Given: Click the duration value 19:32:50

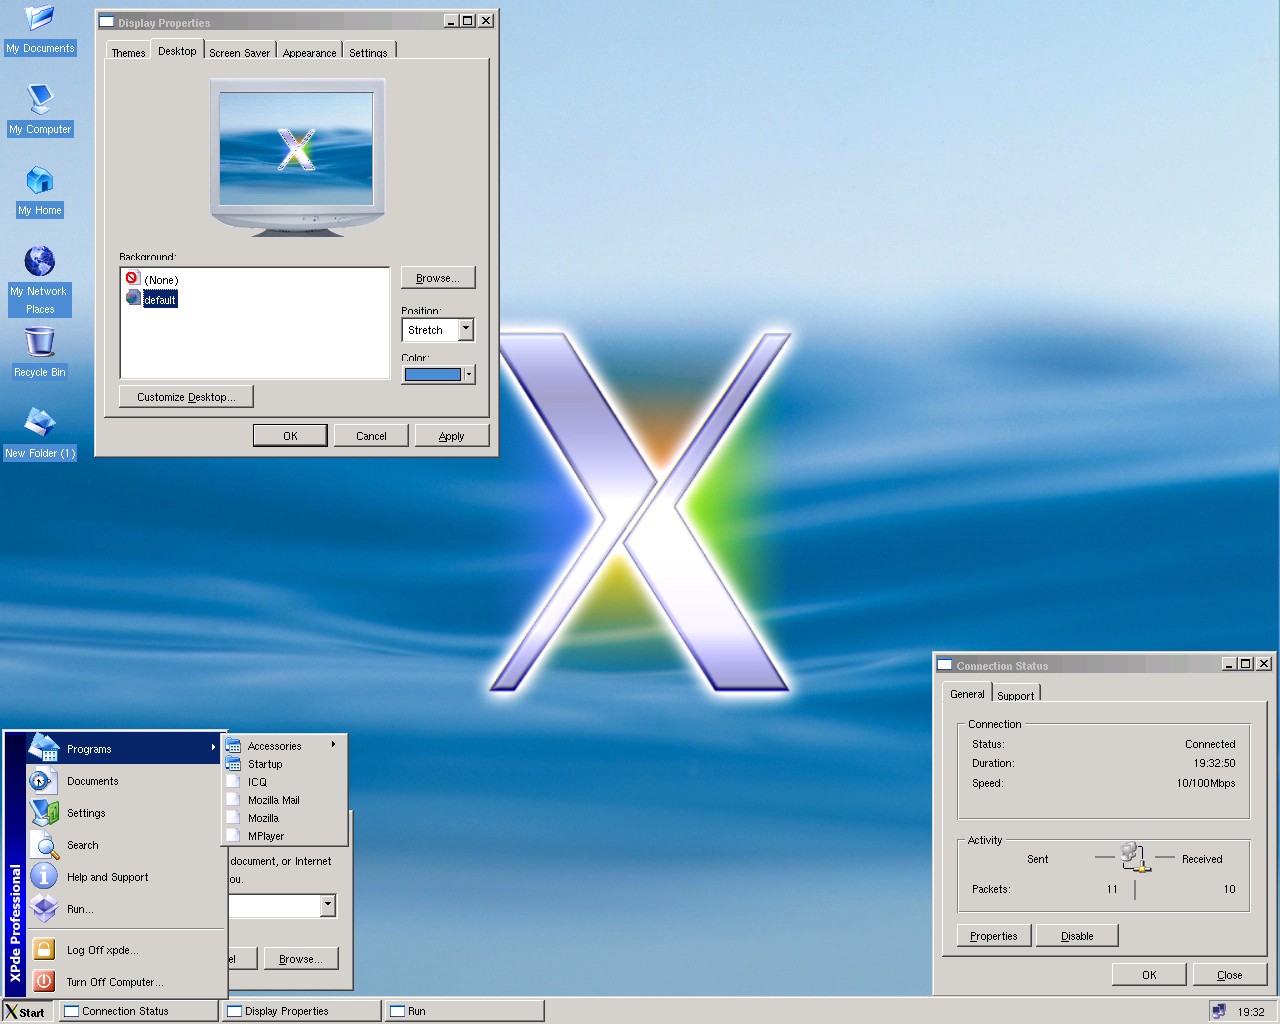Looking at the screenshot, I should 1214,763.
